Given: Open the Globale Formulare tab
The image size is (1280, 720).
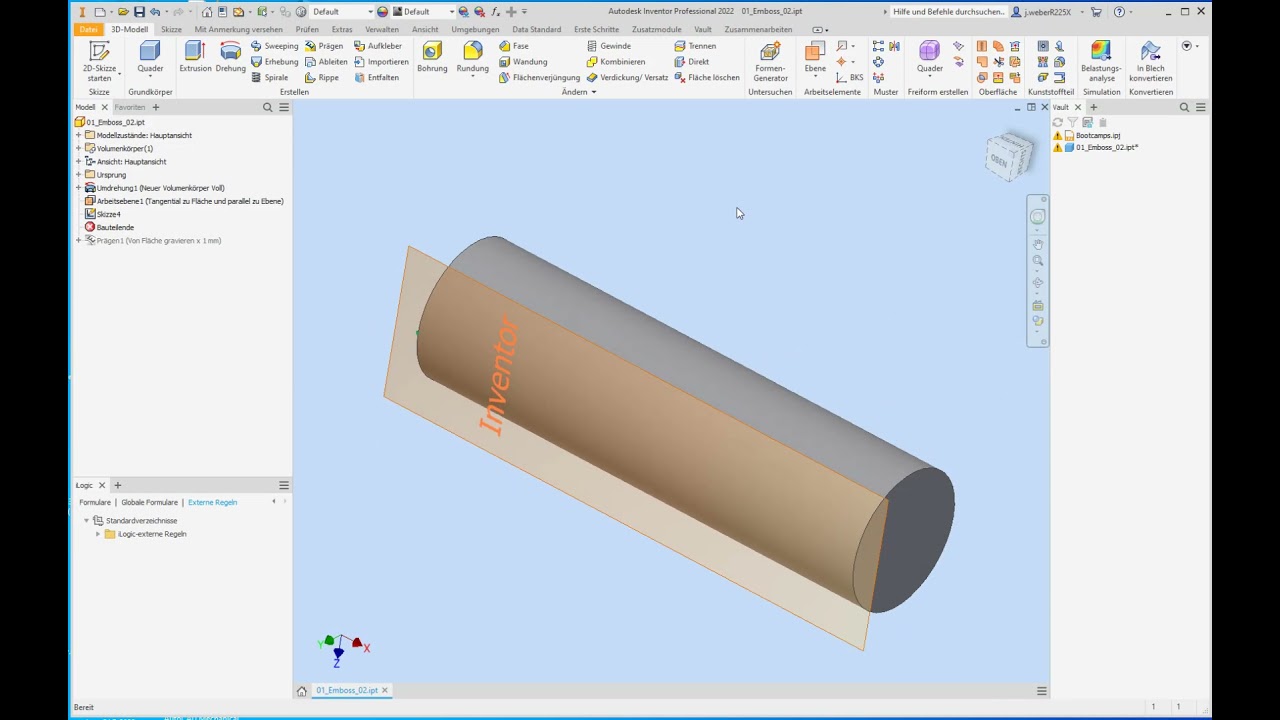Looking at the screenshot, I should [149, 502].
